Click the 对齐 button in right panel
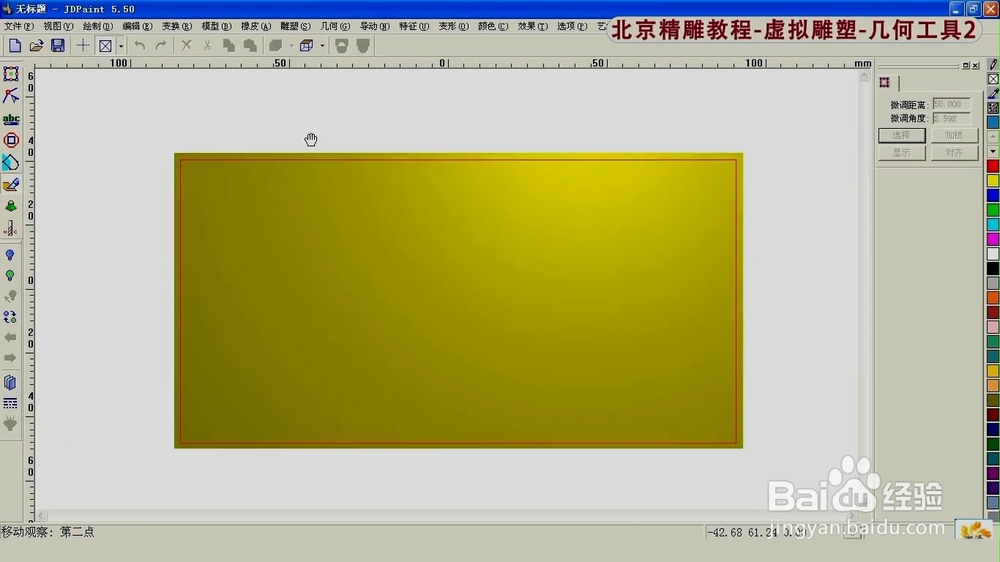 tap(954, 152)
